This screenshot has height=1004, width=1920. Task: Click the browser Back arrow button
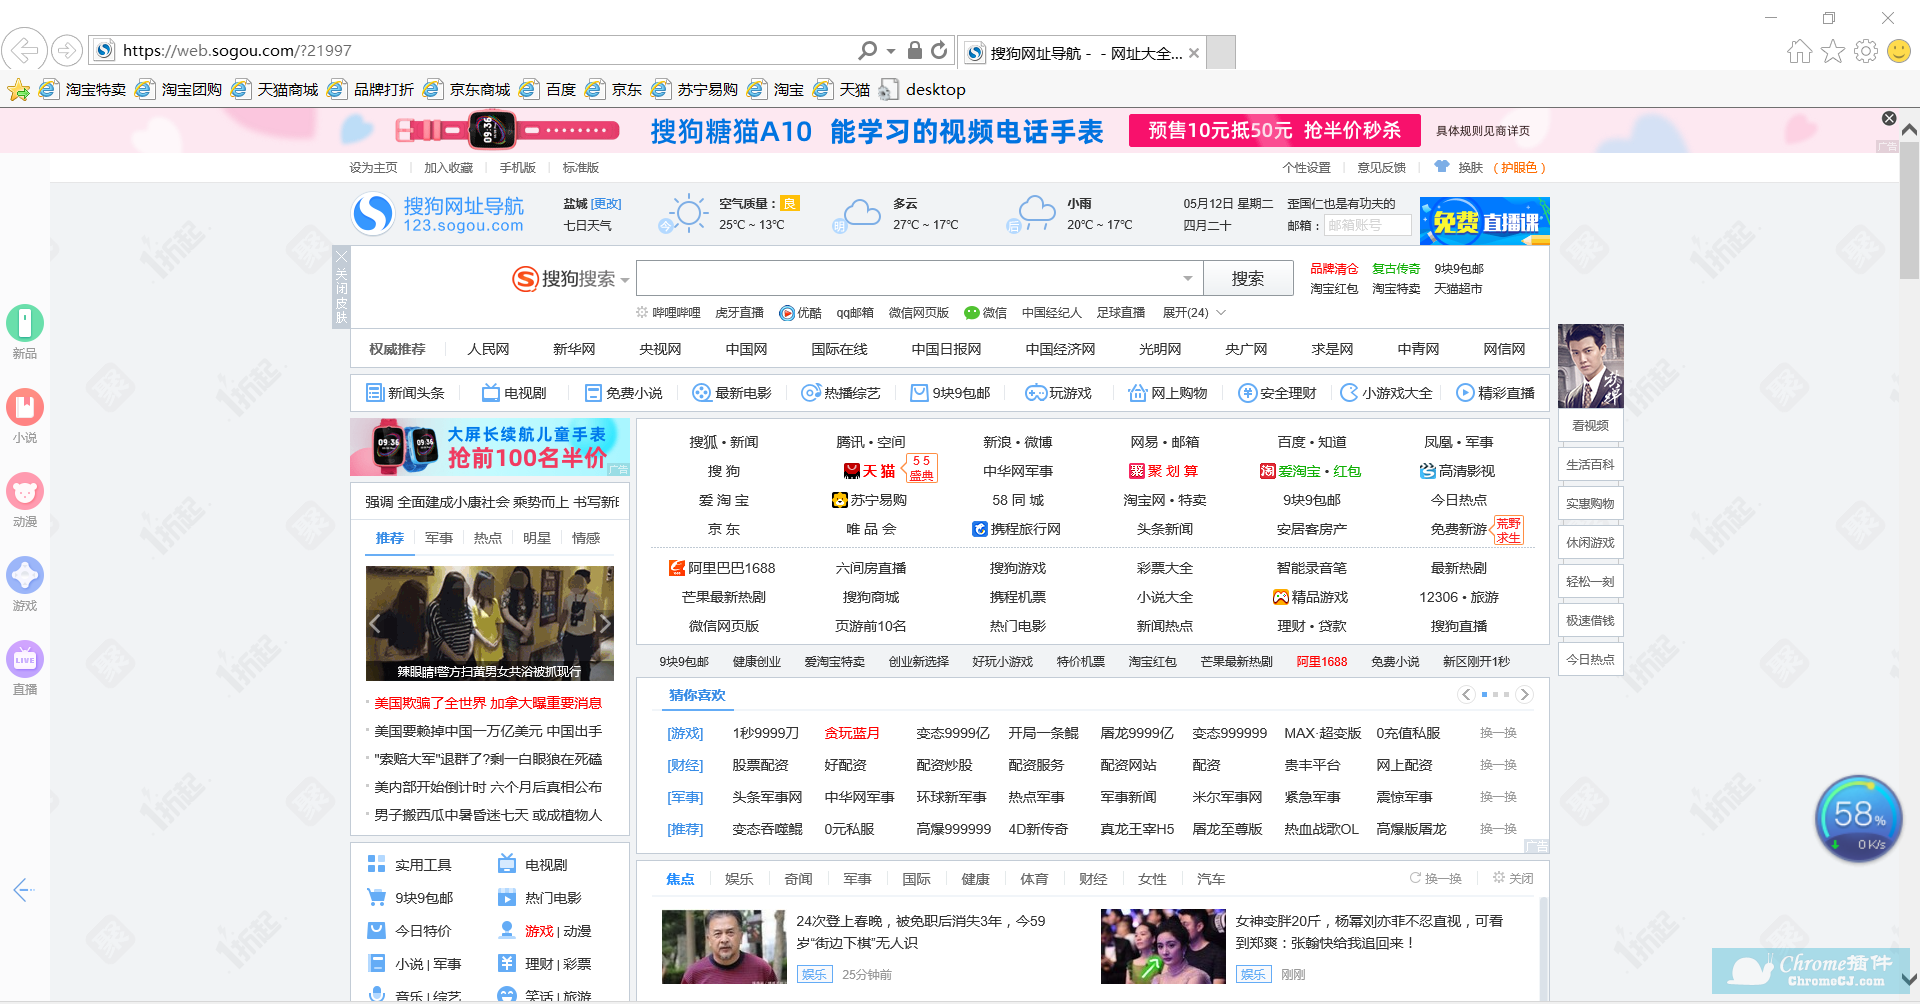click(24, 49)
